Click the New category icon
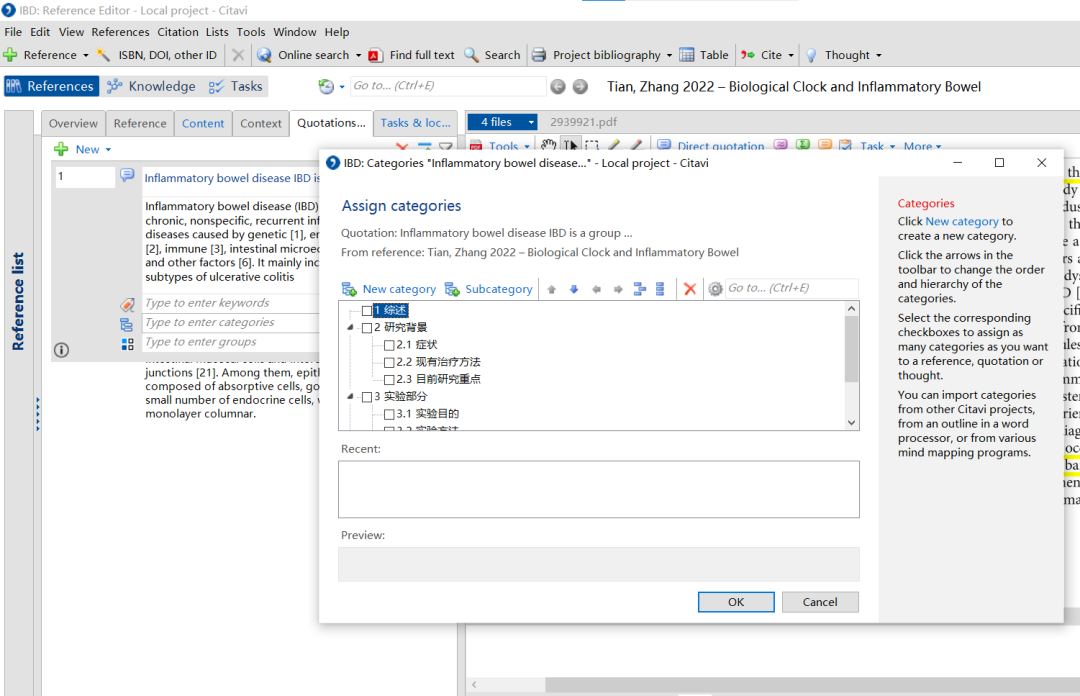This screenshot has width=1080, height=696. click(349, 289)
